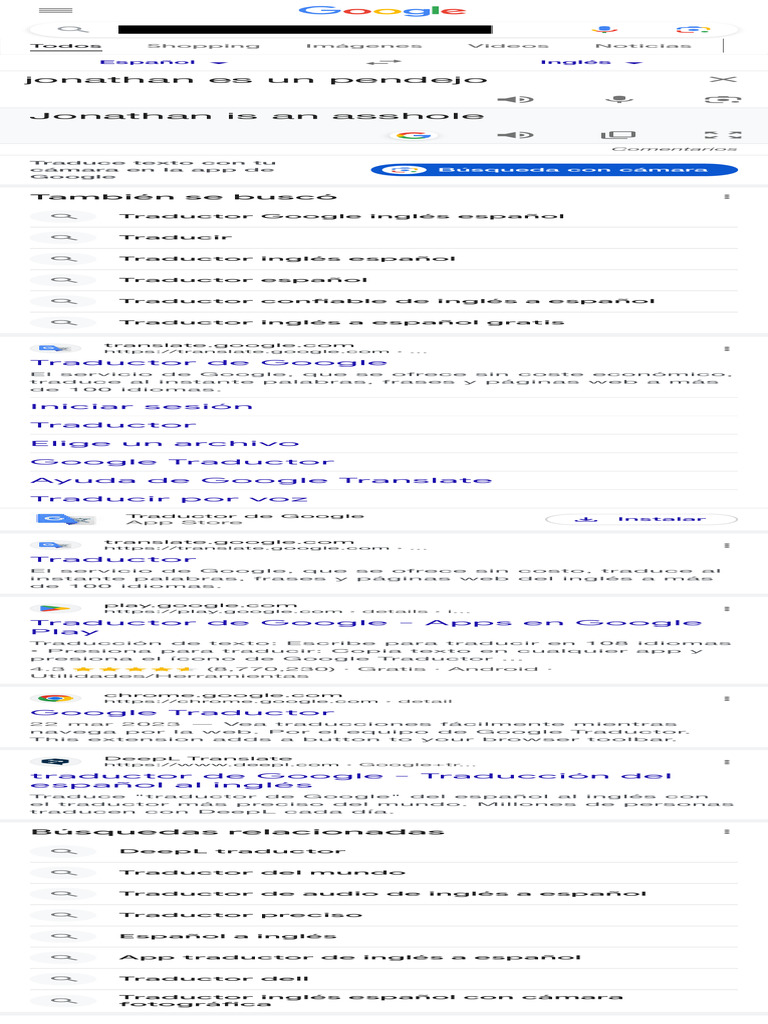Open the Inglés target language dropdown
768x1024 pixels.
[x=592, y=62]
